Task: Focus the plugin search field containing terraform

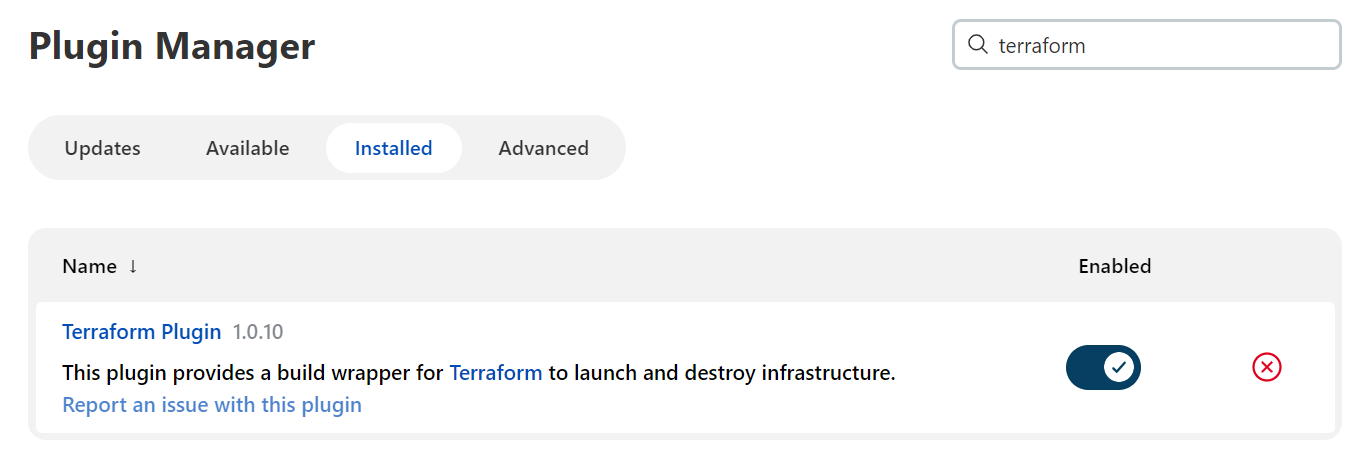Action: [1160, 45]
